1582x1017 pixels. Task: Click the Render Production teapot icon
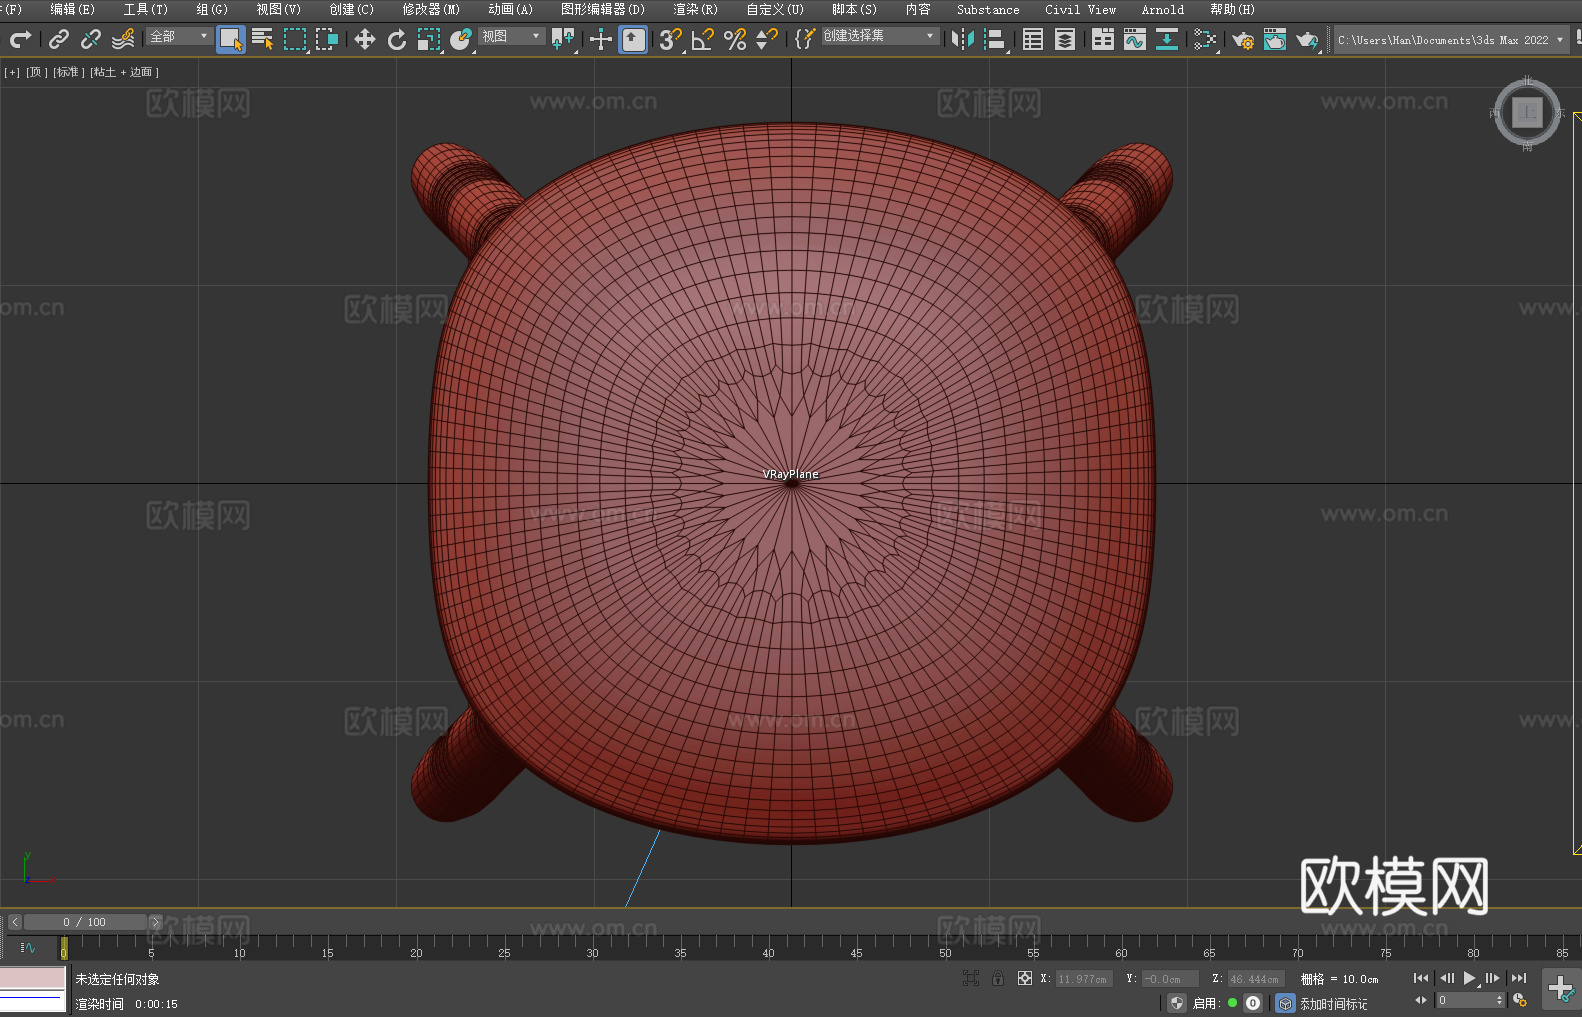point(1307,39)
